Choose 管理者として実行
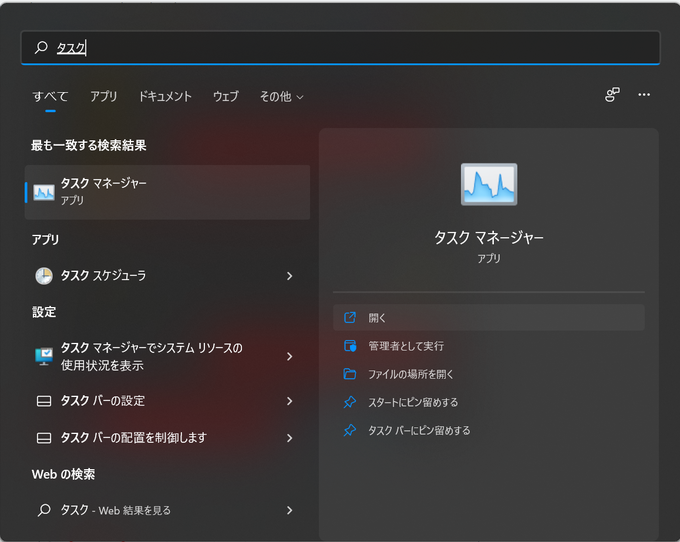 pos(489,346)
